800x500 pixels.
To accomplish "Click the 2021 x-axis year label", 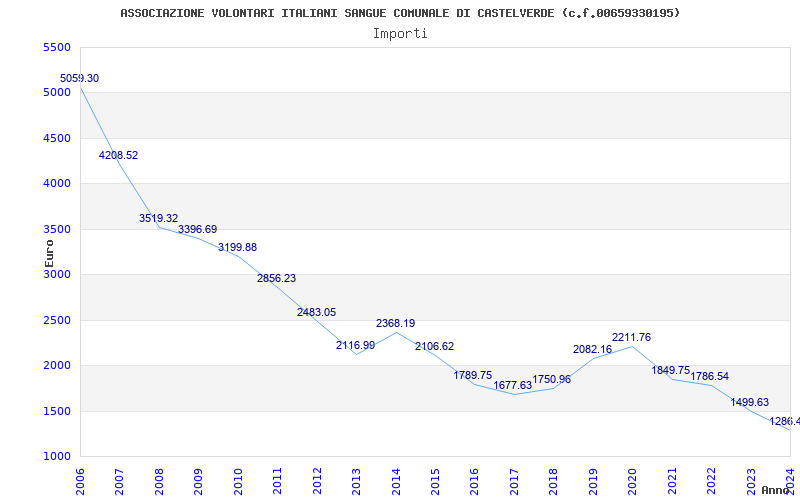I will 672,481.
